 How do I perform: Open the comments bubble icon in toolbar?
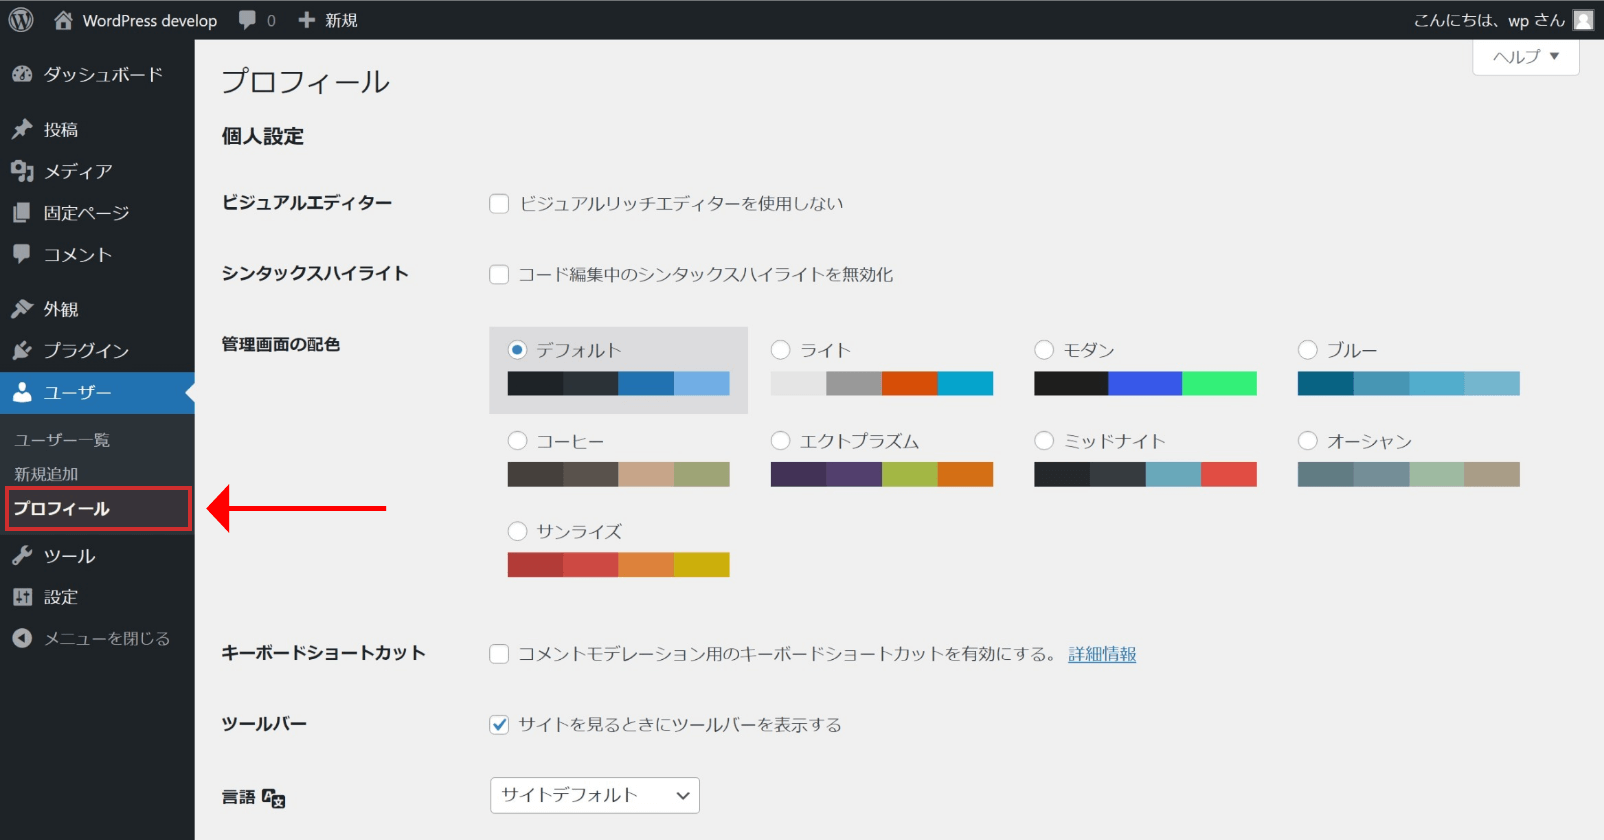(x=247, y=20)
